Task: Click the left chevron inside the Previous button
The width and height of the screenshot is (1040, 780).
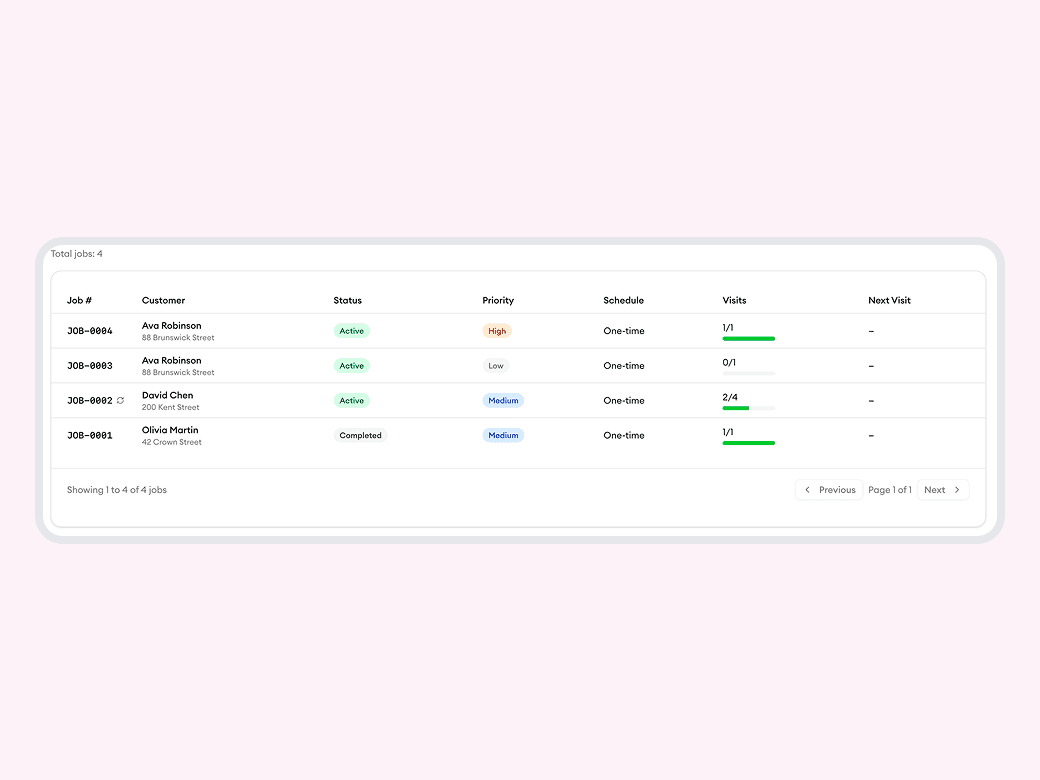Action: pyautogui.click(x=808, y=489)
